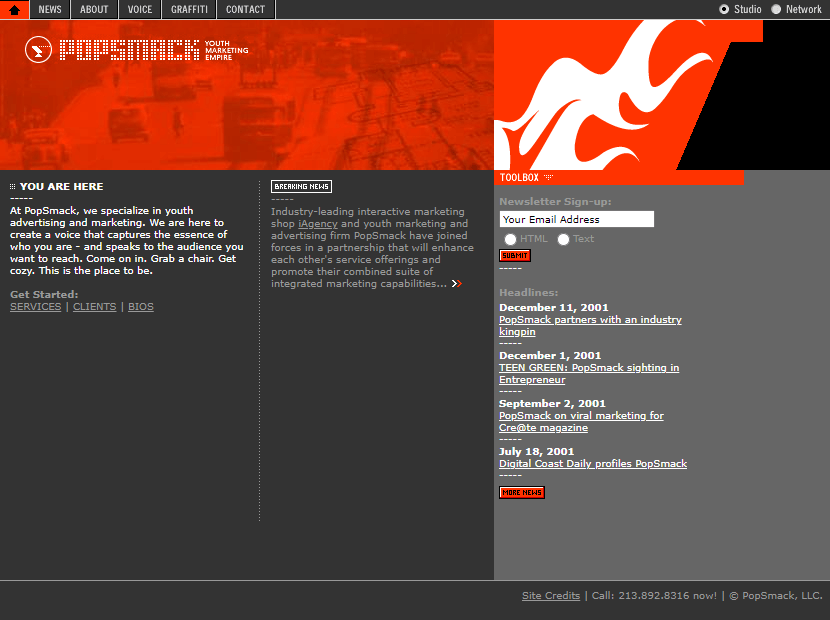The height and width of the screenshot is (620, 830).
Task: Open 'PopSmack on viral marketing' headline
Action: coord(581,421)
